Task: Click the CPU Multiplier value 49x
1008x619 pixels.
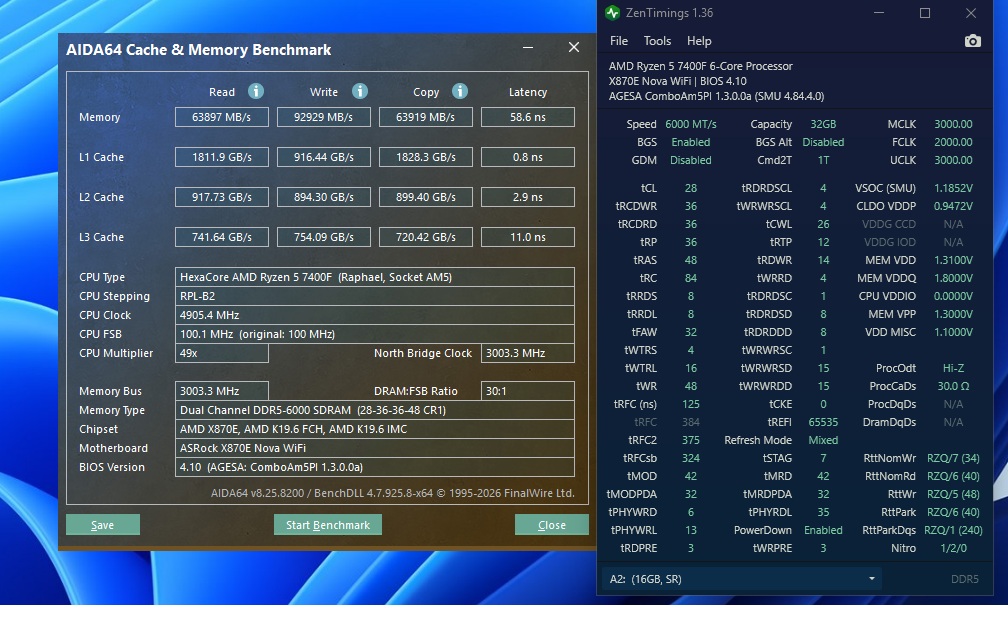Action: [x=222, y=353]
